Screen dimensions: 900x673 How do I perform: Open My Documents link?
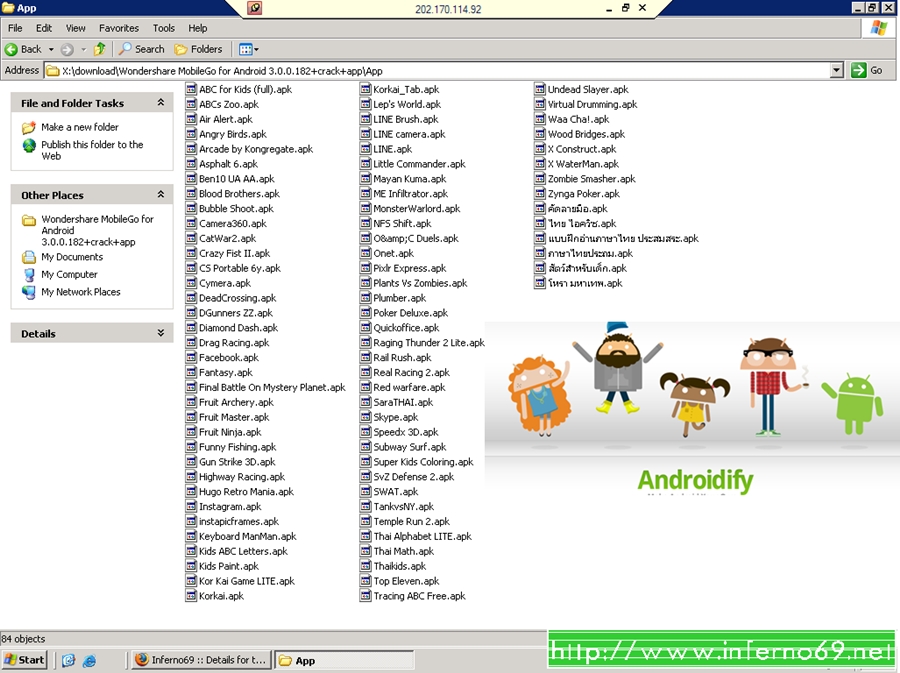[72, 257]
